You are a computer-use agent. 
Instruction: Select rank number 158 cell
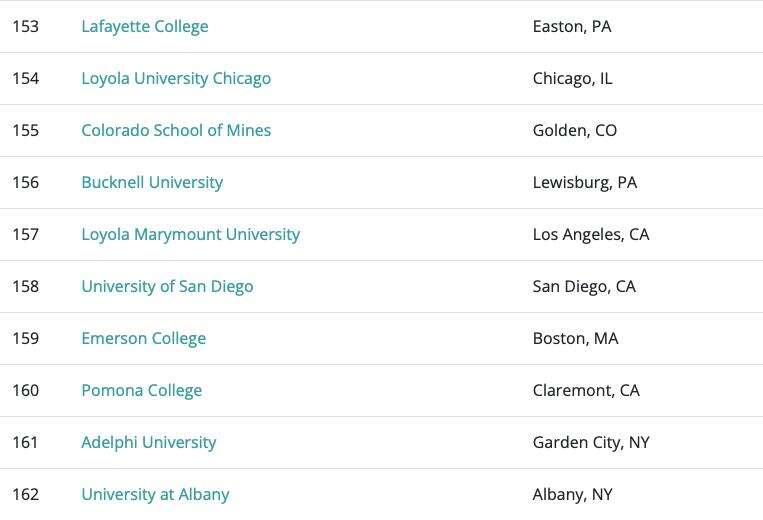pyautogui.click(x=26, y=287)
